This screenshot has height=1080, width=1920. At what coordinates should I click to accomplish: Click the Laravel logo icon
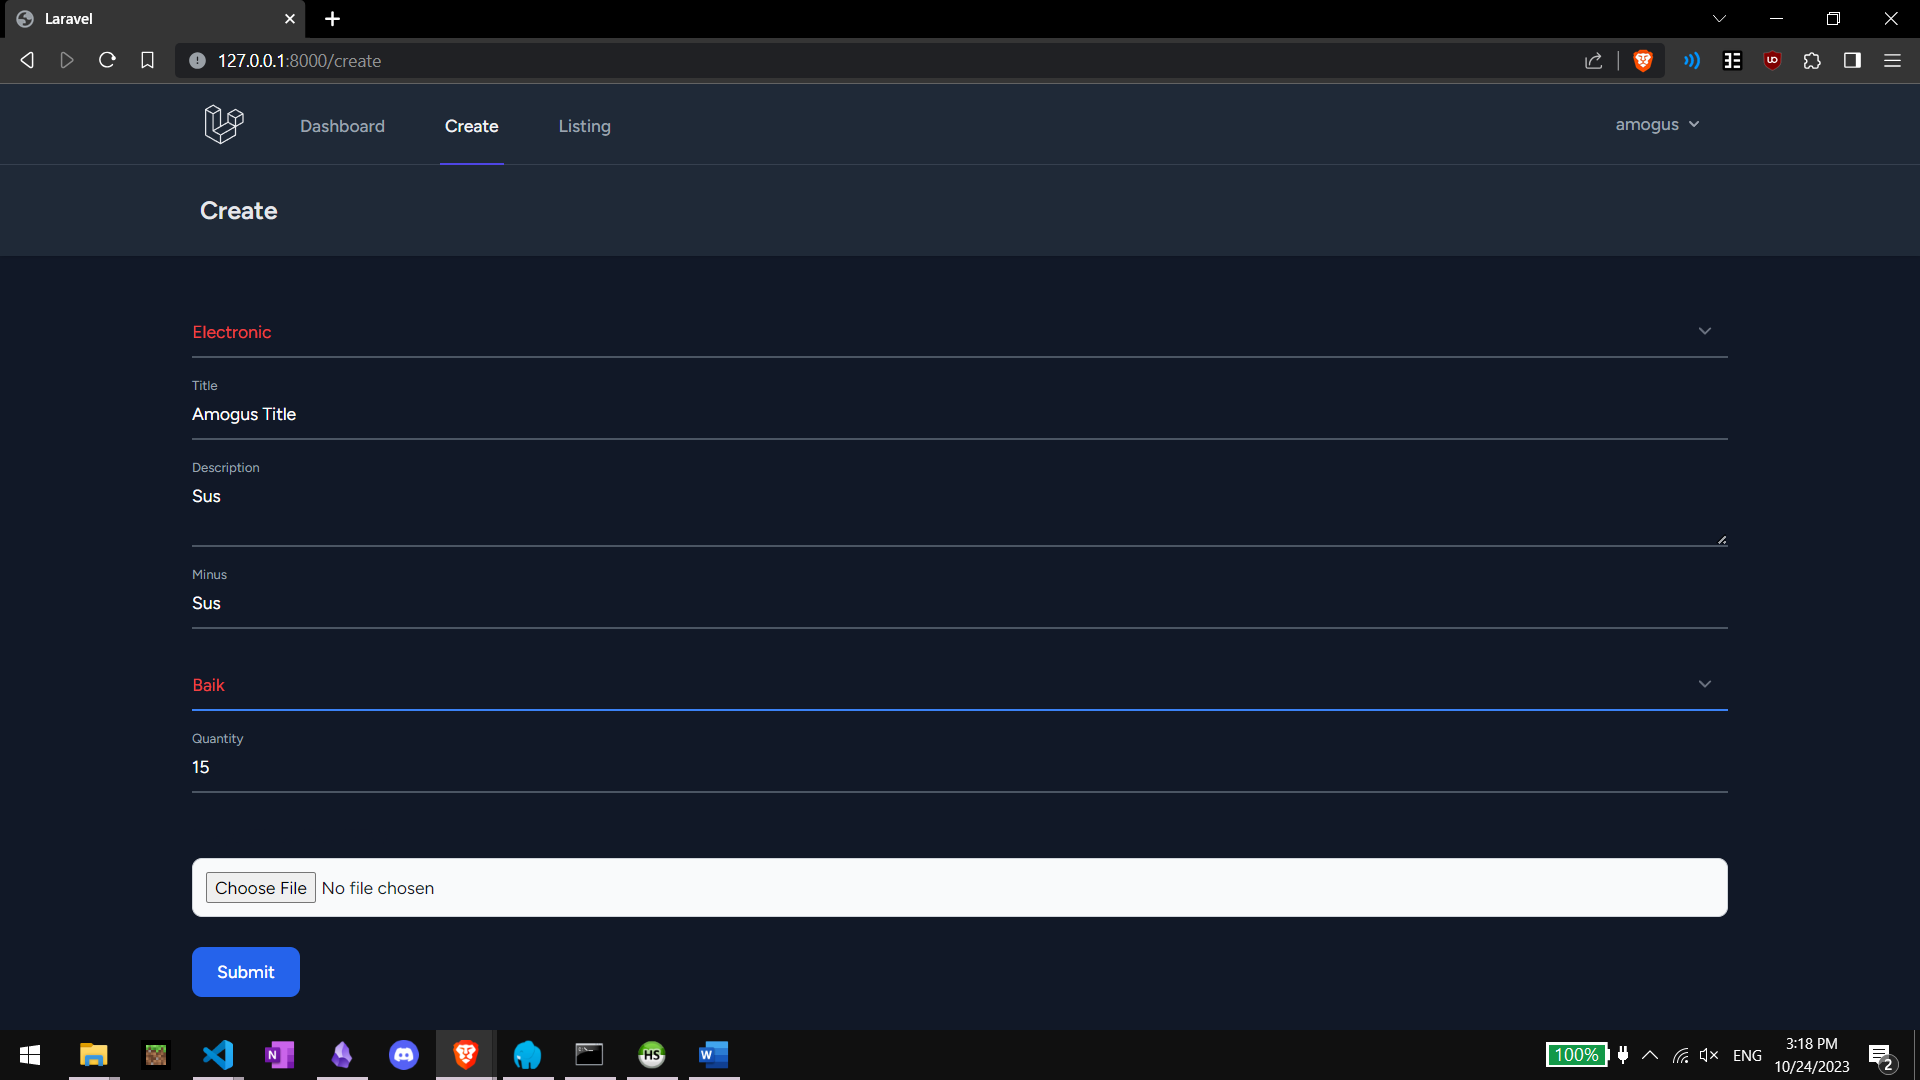[223, 124]
